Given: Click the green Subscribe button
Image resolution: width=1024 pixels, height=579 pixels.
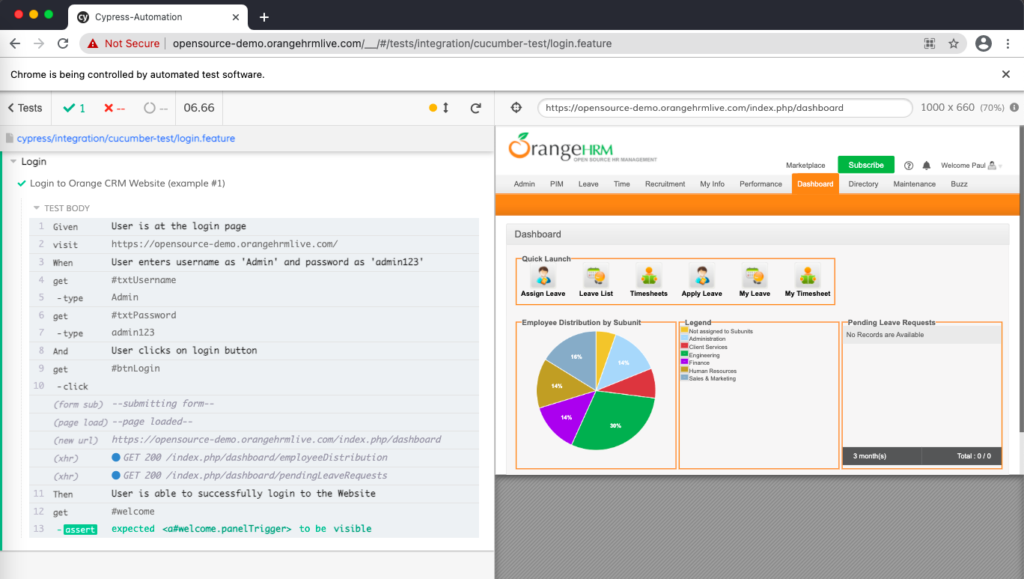Looking at the screenshot, I should point(865,165).
